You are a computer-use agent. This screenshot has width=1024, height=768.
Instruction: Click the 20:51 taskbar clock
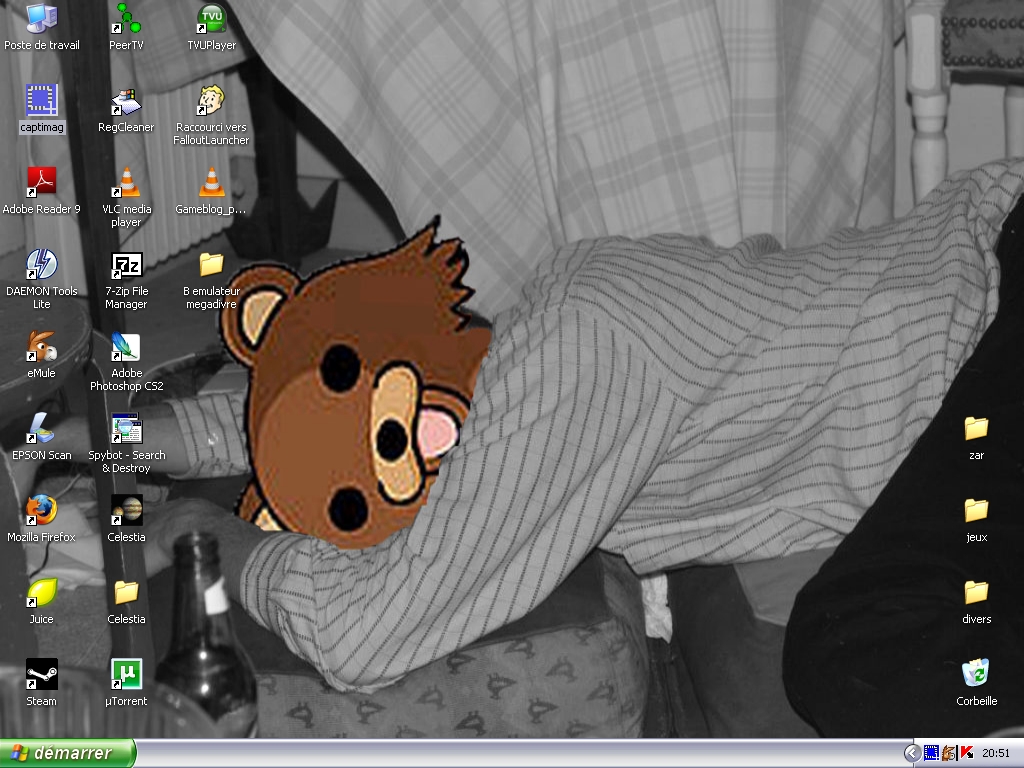996,754
